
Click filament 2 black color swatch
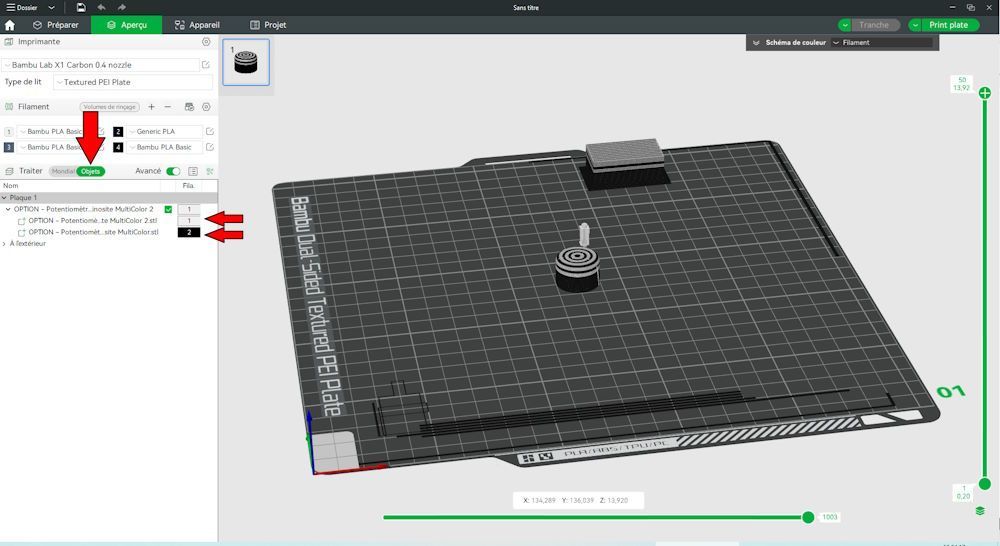[x=118, y=131]
